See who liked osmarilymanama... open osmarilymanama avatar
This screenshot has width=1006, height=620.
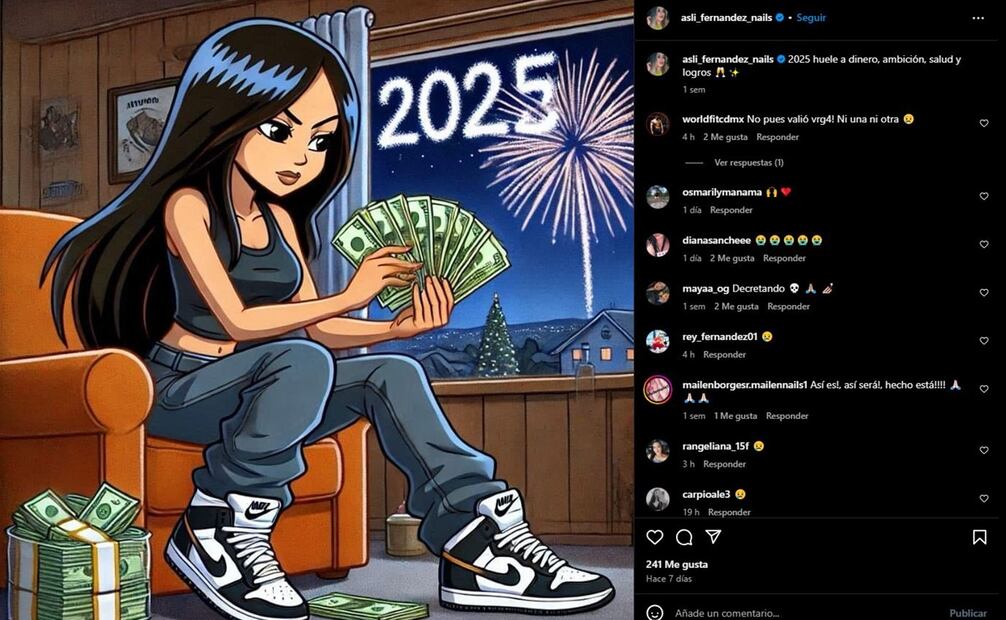coord(658,197)
